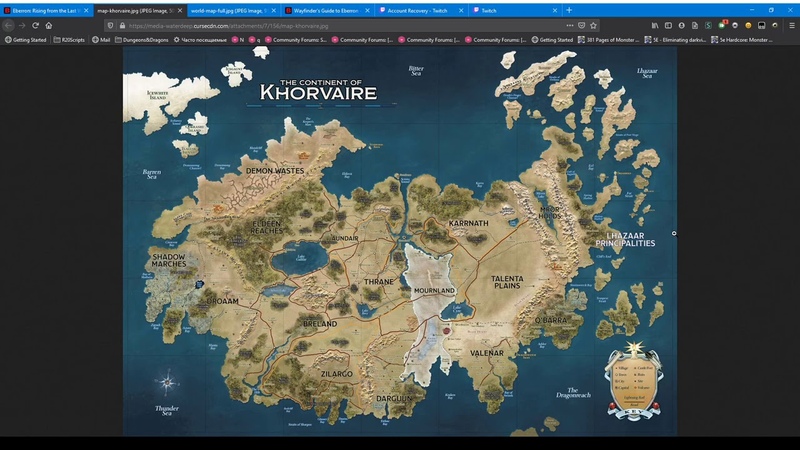The image size is (800, 450).
Task: Close the world-map-full.jpg tab
Action: [x=273, y=10]
